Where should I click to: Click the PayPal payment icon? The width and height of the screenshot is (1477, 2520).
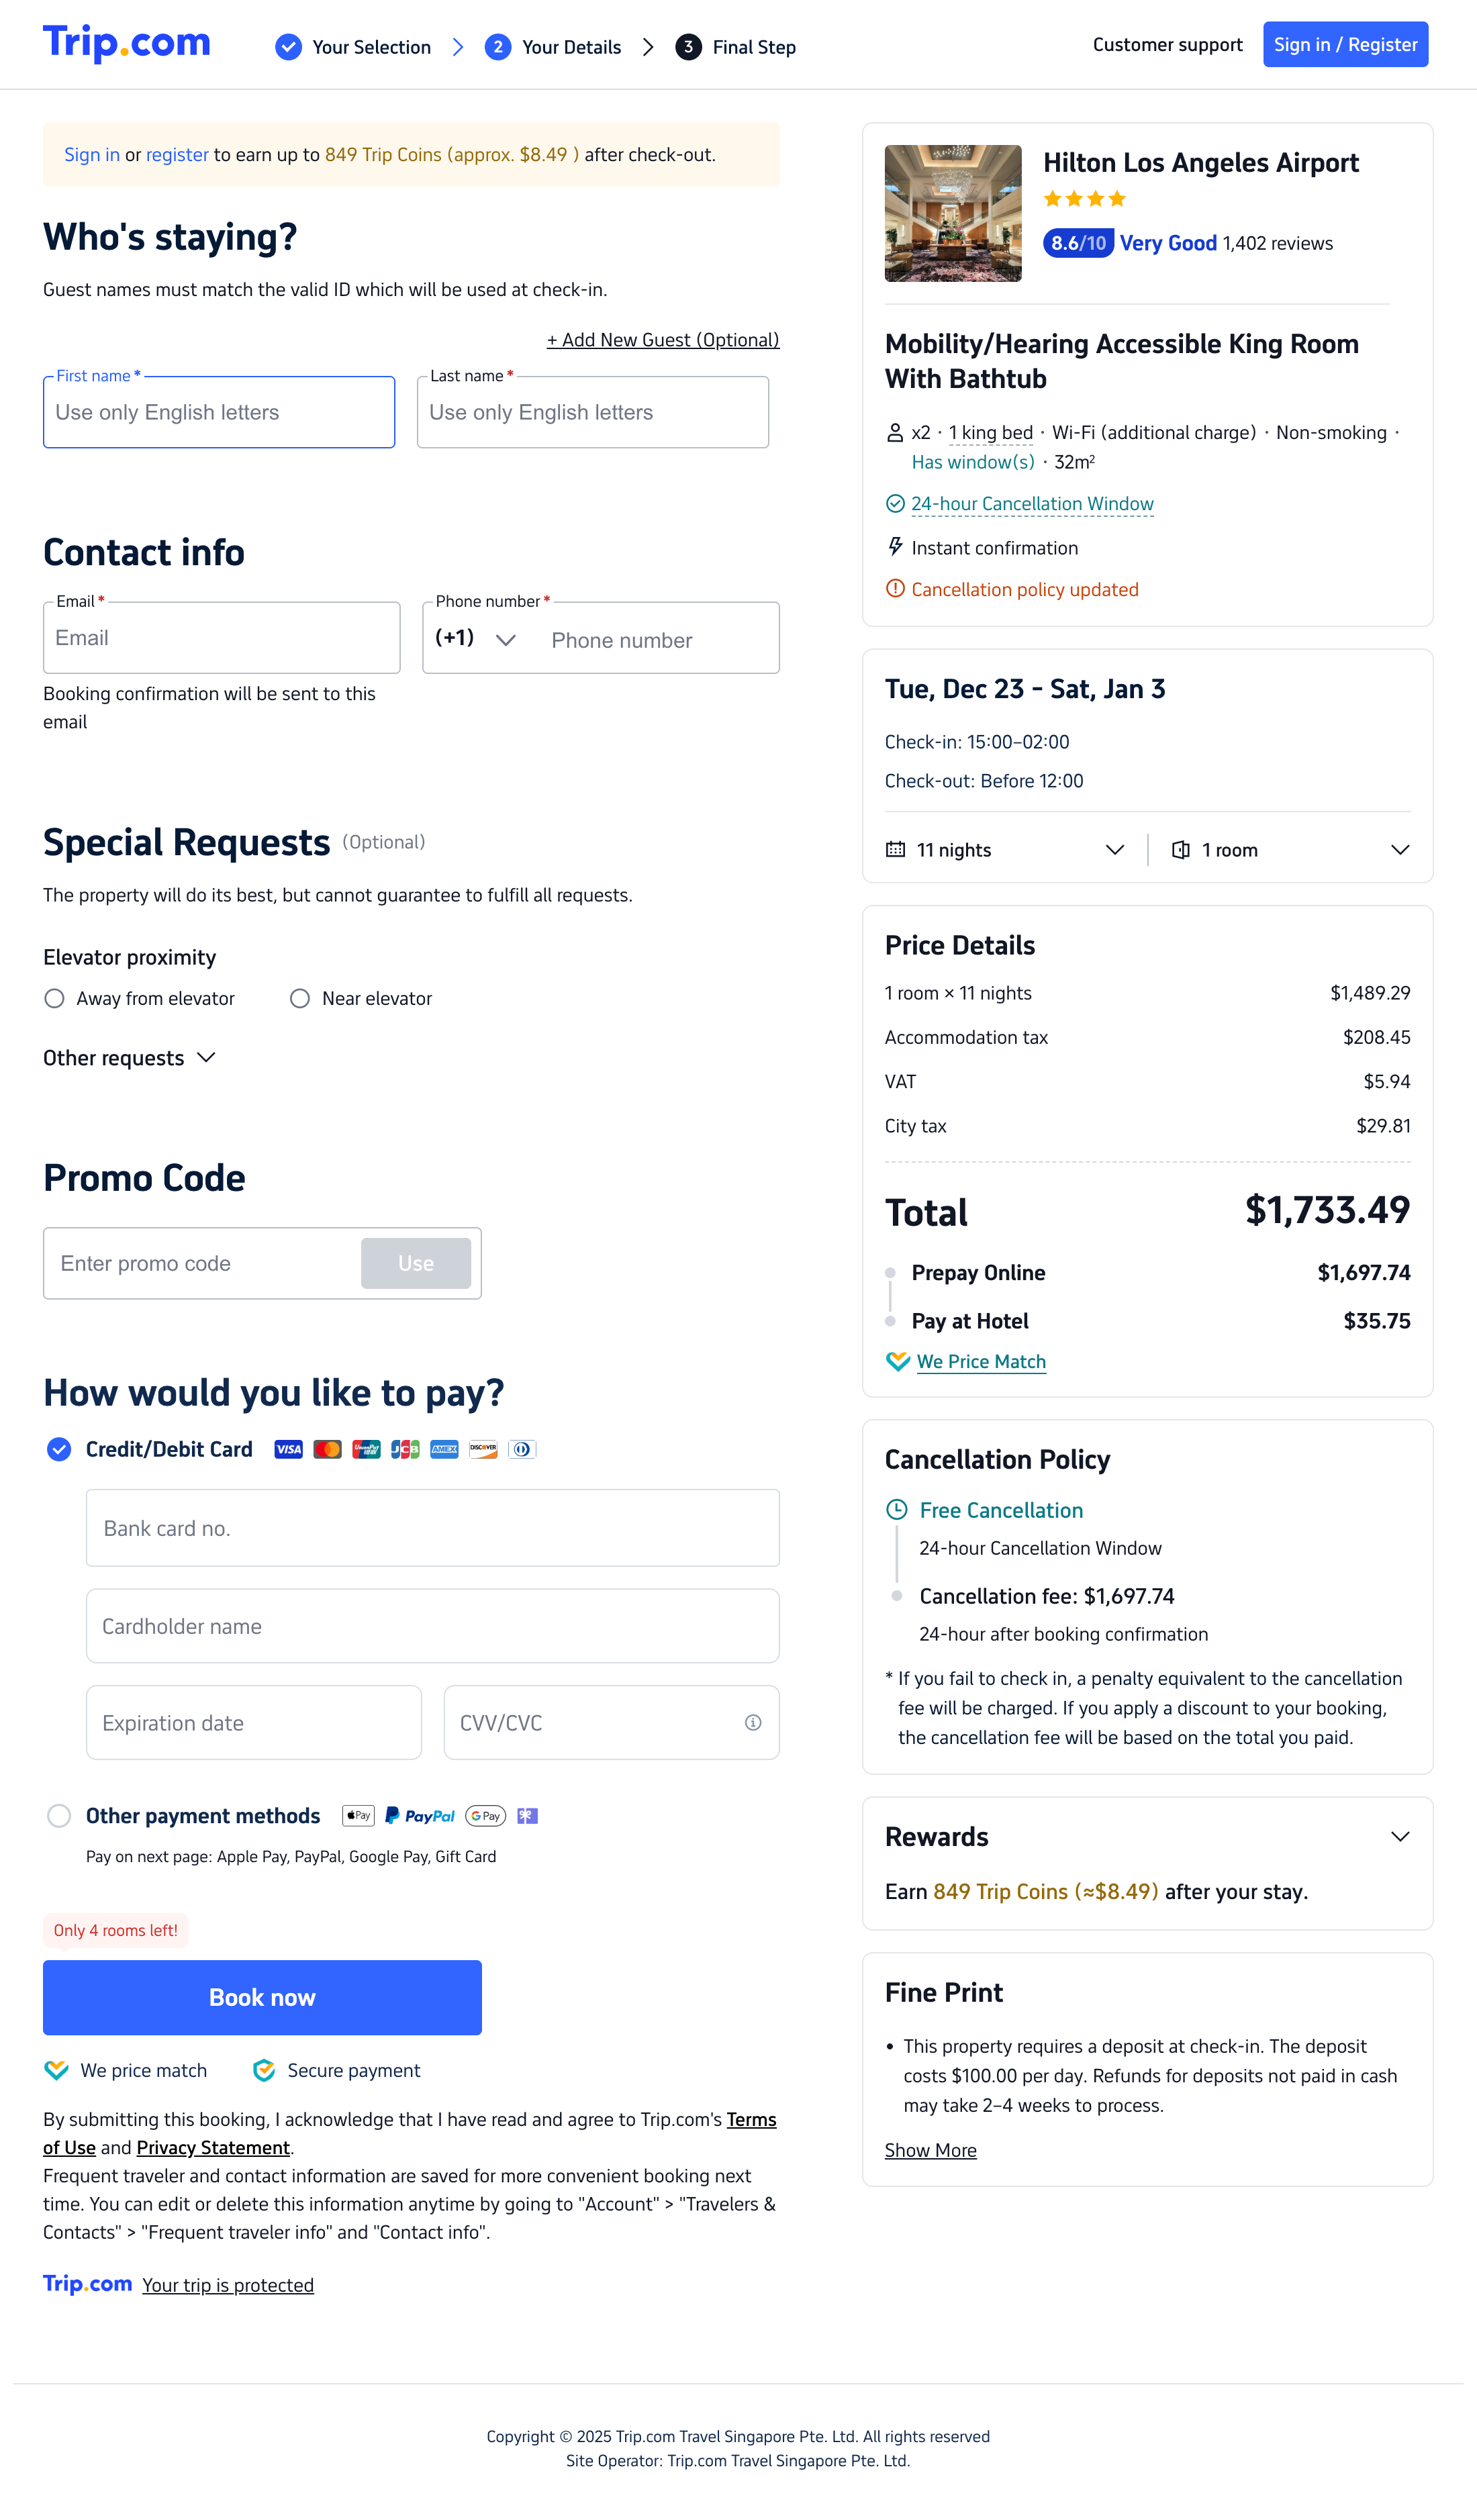[420, 1816]
